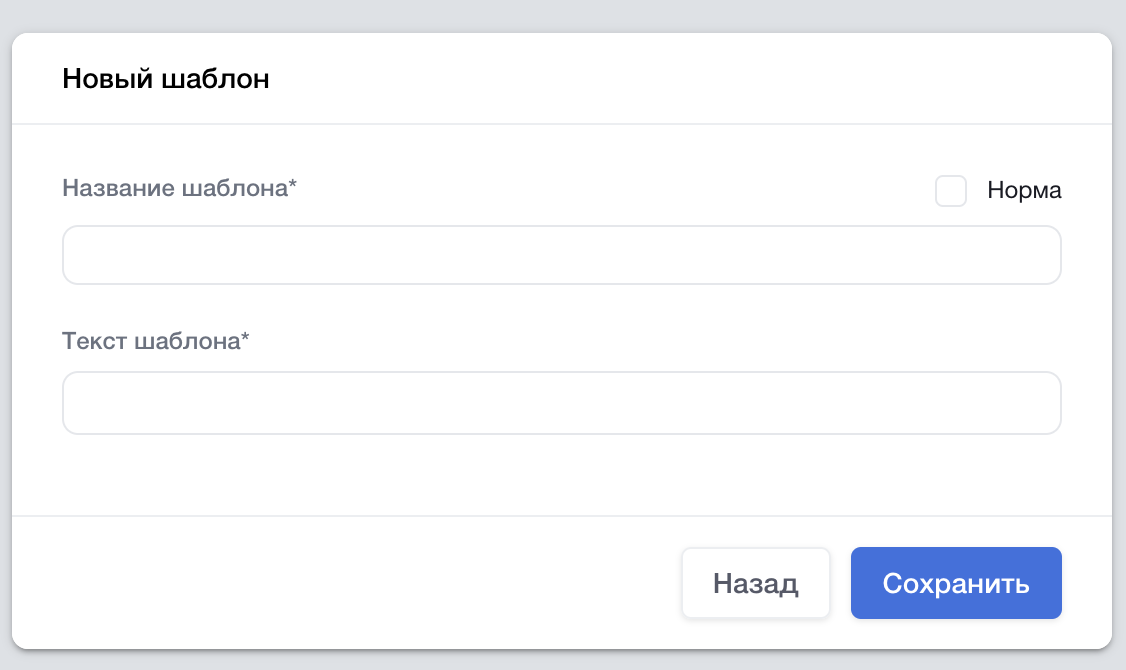The height and width of the screenshot is (670, 1126).
Task: Click the Новый шаблон dialog title
Action: coord(166,79)
